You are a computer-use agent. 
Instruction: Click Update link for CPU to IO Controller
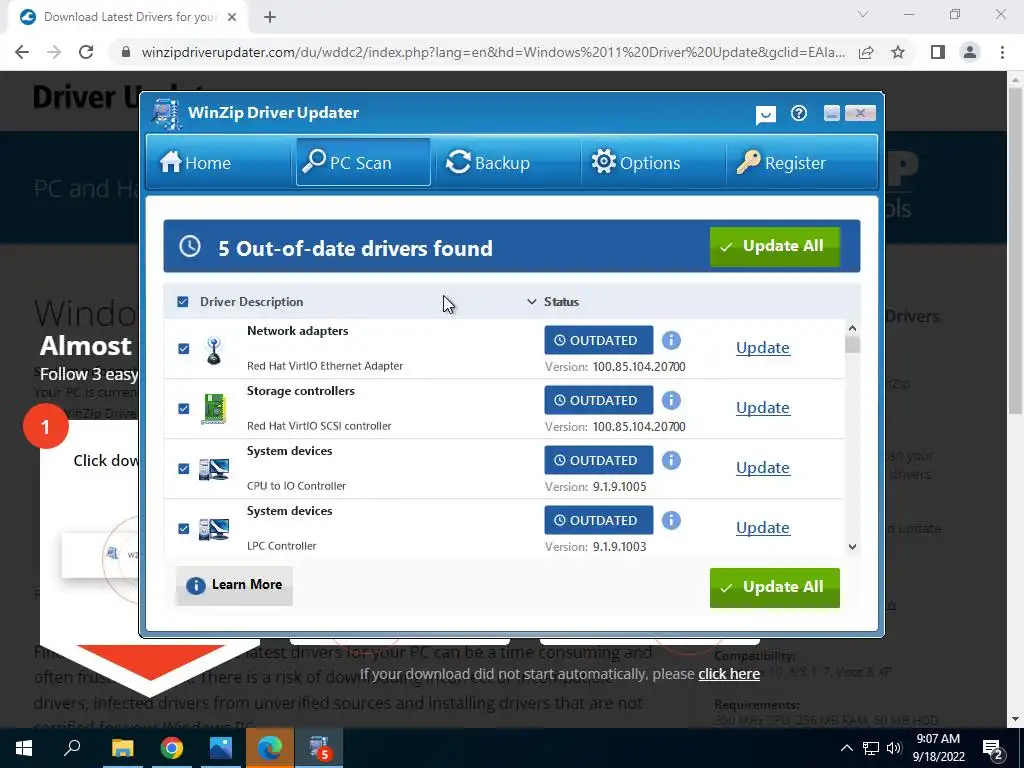click(763, 468)
